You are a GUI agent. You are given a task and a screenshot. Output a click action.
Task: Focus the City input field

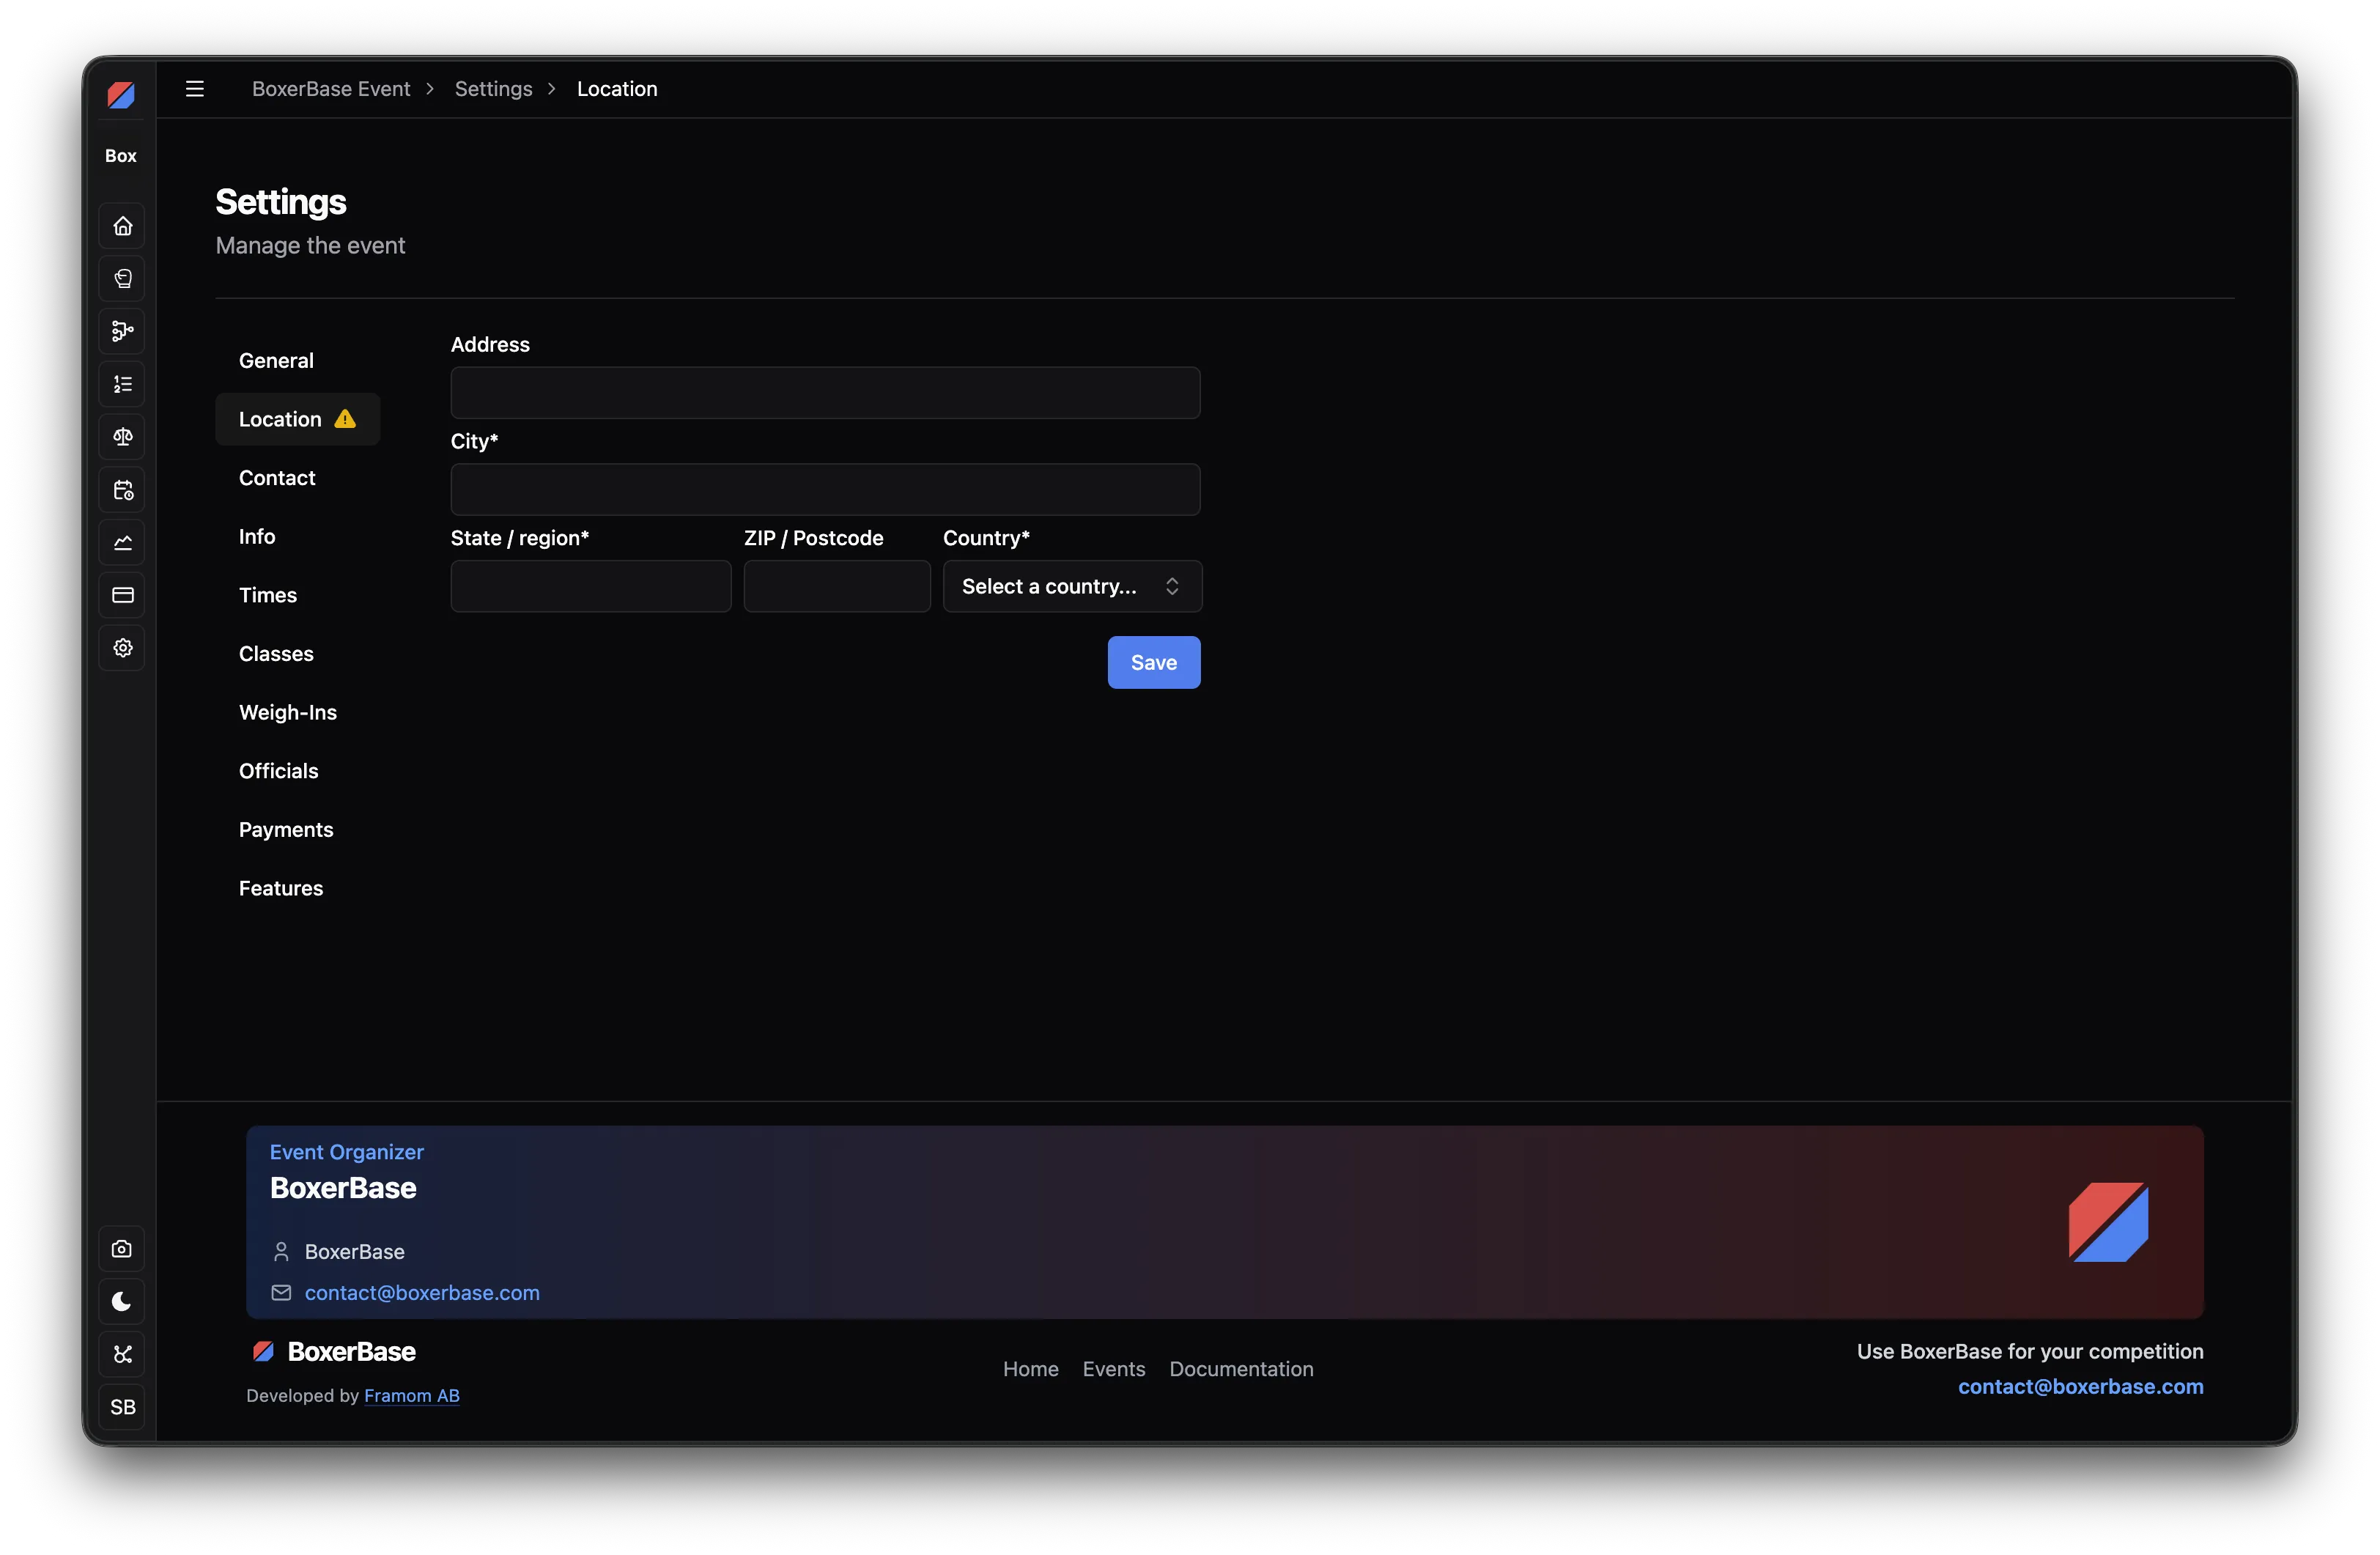click(825, 490)
